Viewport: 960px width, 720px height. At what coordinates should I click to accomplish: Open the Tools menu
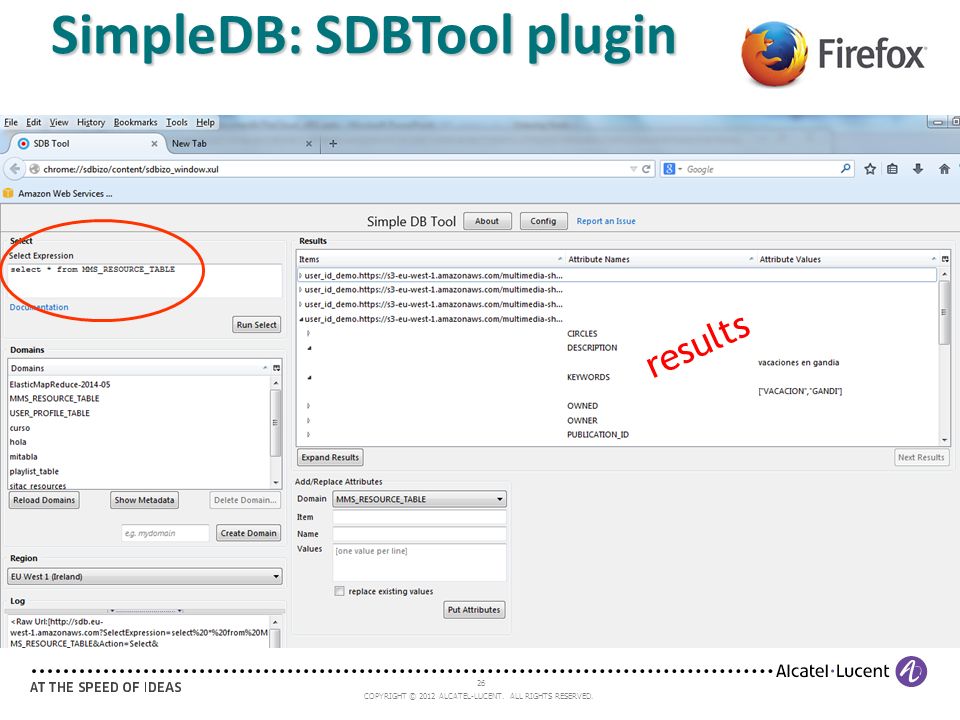177,122
